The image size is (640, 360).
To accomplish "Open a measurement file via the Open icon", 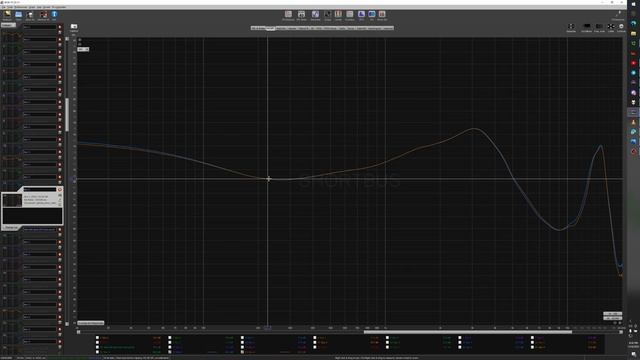I will click(x=18, y=15).
